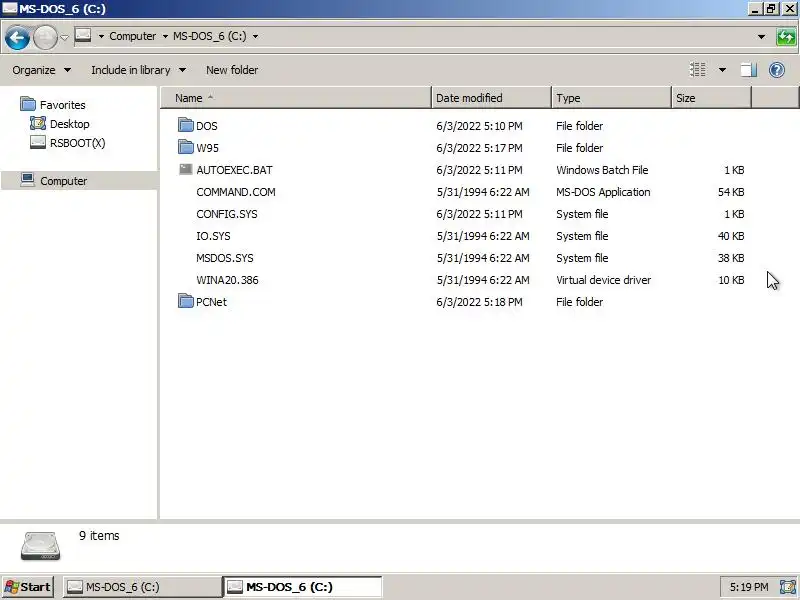
Task: Switch to the first MS-DOS_6 (C:) taskbar window
Action: 142,587
